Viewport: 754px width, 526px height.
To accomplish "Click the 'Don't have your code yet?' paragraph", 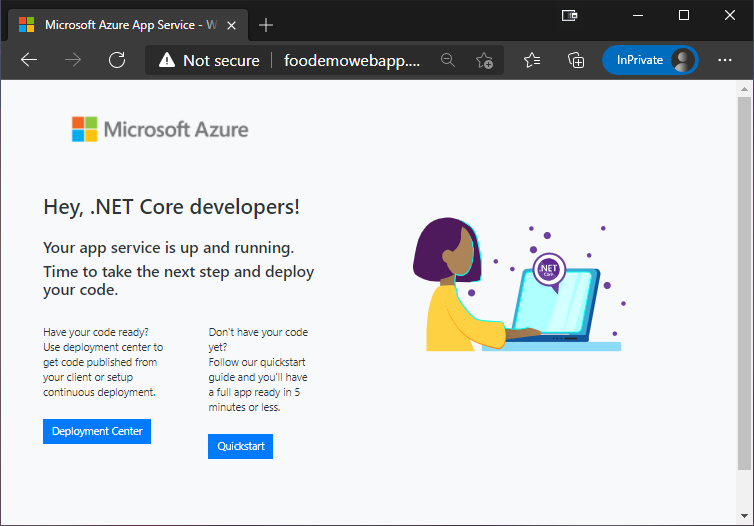I will click(x=258, y=370).
